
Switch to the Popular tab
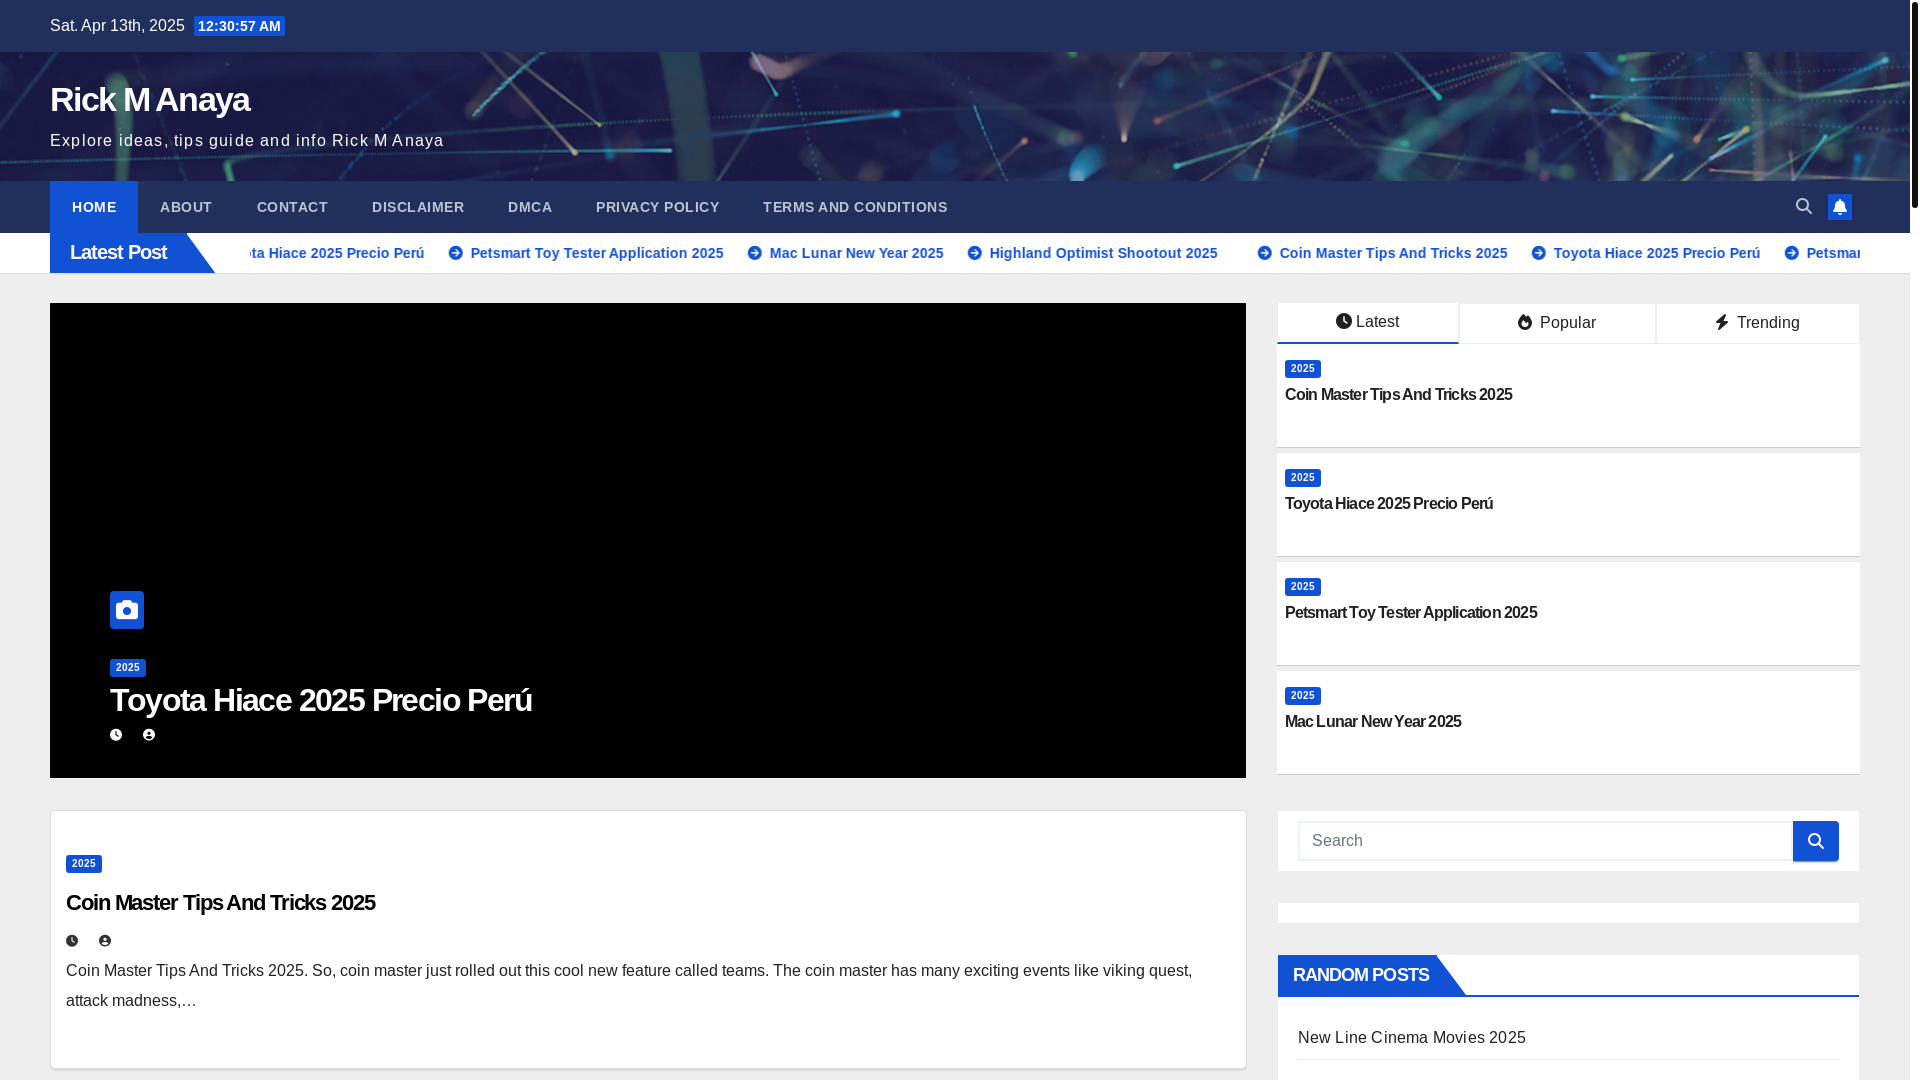coord(1557,323)
